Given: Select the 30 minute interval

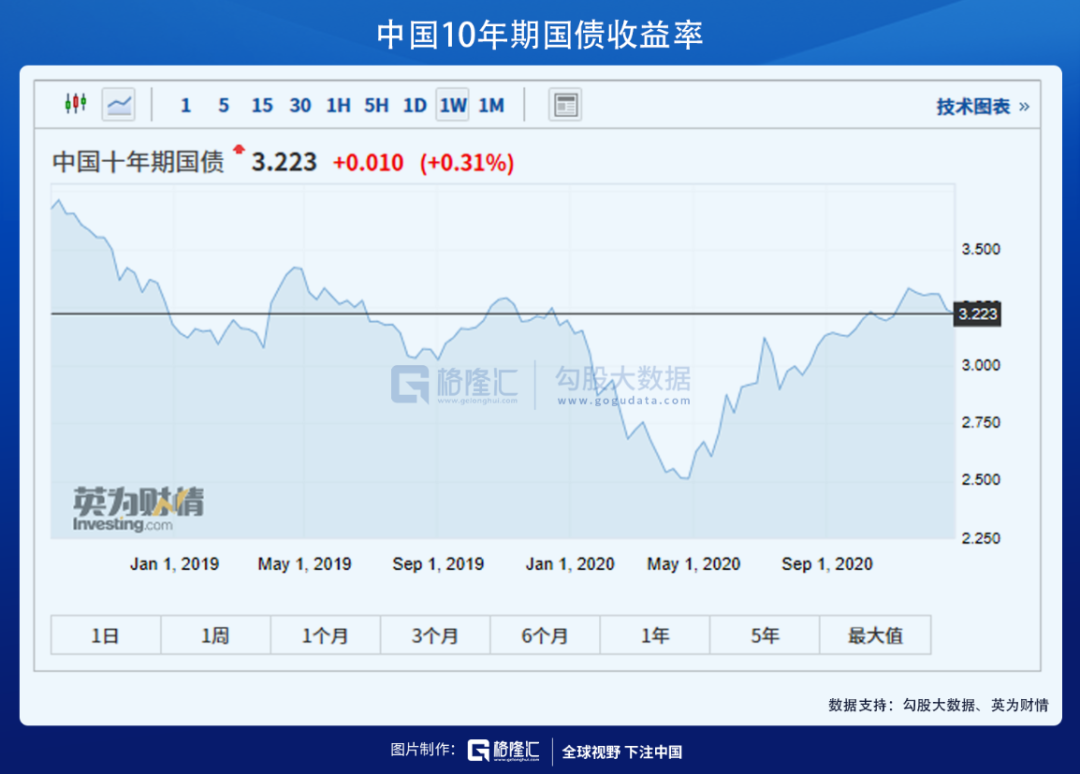Looking at the screenshot, I should 300,105.
